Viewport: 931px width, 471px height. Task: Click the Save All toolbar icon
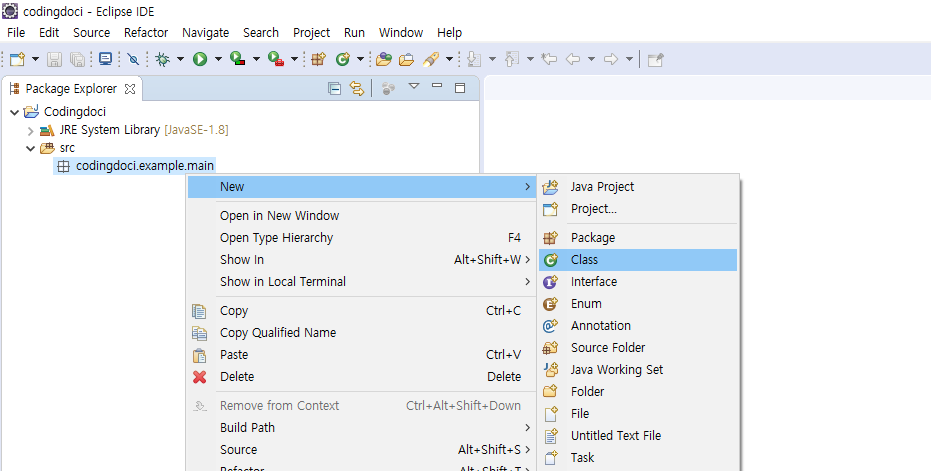[77, 59]
